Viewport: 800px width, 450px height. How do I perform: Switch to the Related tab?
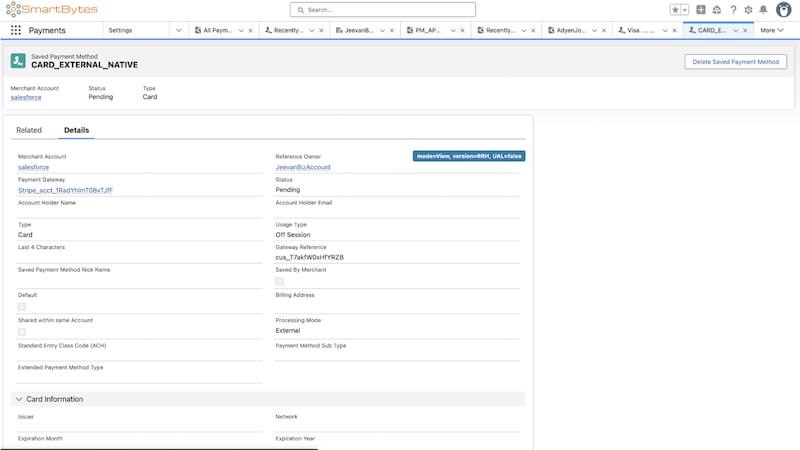[29, 130]
